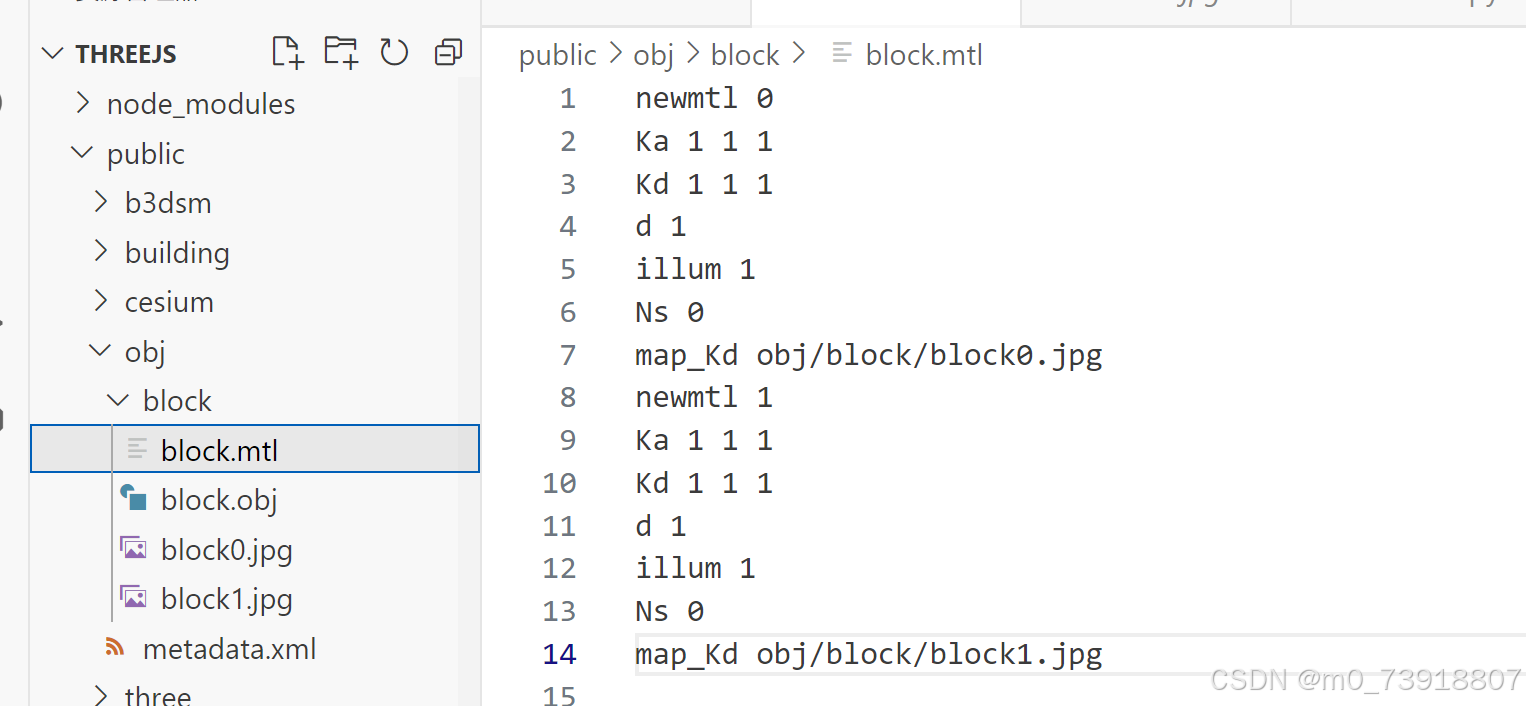Viewport: 1526px width, 706px height.
Task: Click the public breadcrumb segment
Action: pyautogui.click(x=557, y=55)
